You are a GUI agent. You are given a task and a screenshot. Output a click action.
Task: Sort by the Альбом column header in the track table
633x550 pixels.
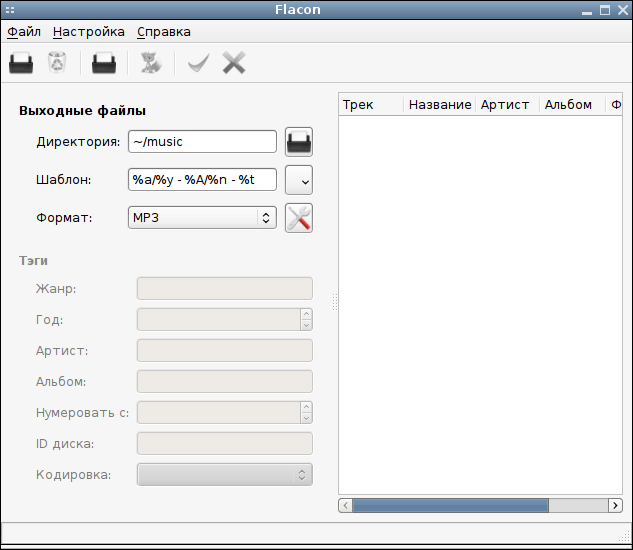point(571,105)
